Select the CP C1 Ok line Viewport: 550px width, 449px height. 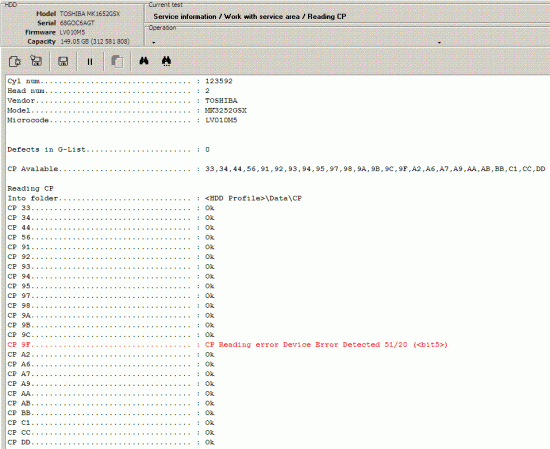[x=111, y=423]
